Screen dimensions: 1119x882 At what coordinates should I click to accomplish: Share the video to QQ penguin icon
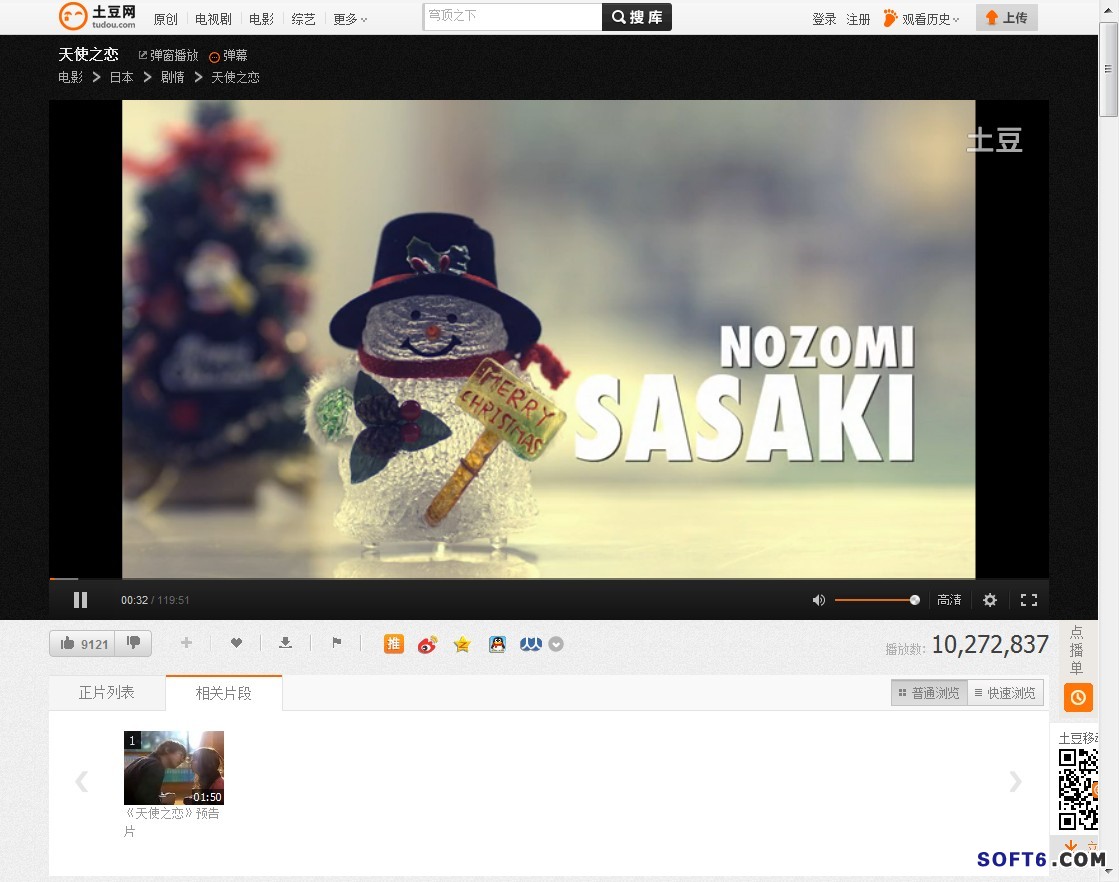[497, 644]
